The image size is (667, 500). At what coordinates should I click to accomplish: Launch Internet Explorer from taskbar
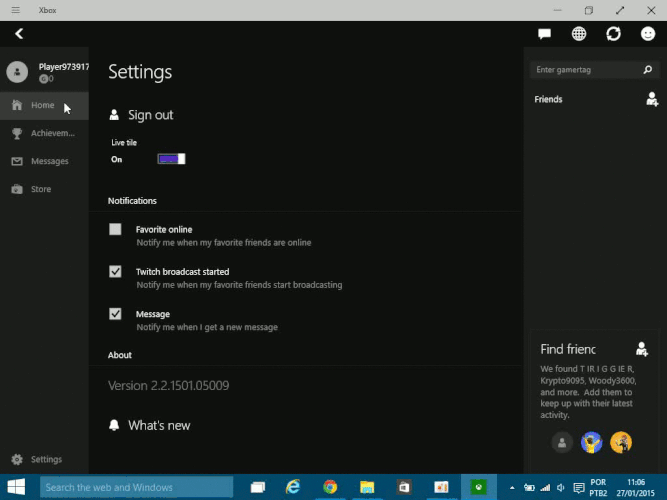point(293,487)
